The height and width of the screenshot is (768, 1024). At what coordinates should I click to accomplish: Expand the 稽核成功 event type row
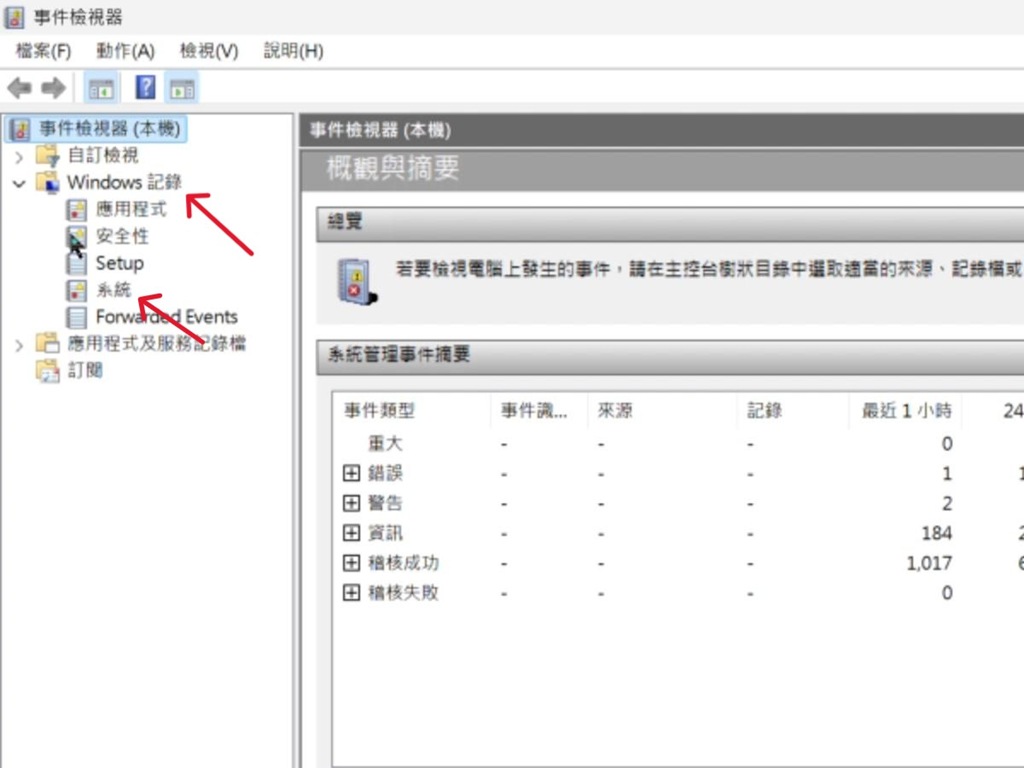pyautogui.click(x=351, y=563)
